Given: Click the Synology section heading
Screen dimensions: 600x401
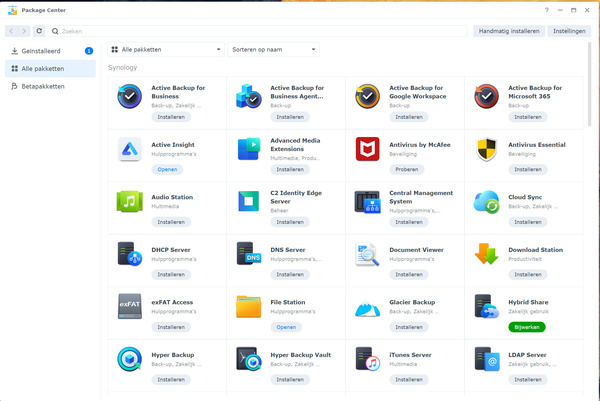Looking at the screenshot, I should click(122, 67).
